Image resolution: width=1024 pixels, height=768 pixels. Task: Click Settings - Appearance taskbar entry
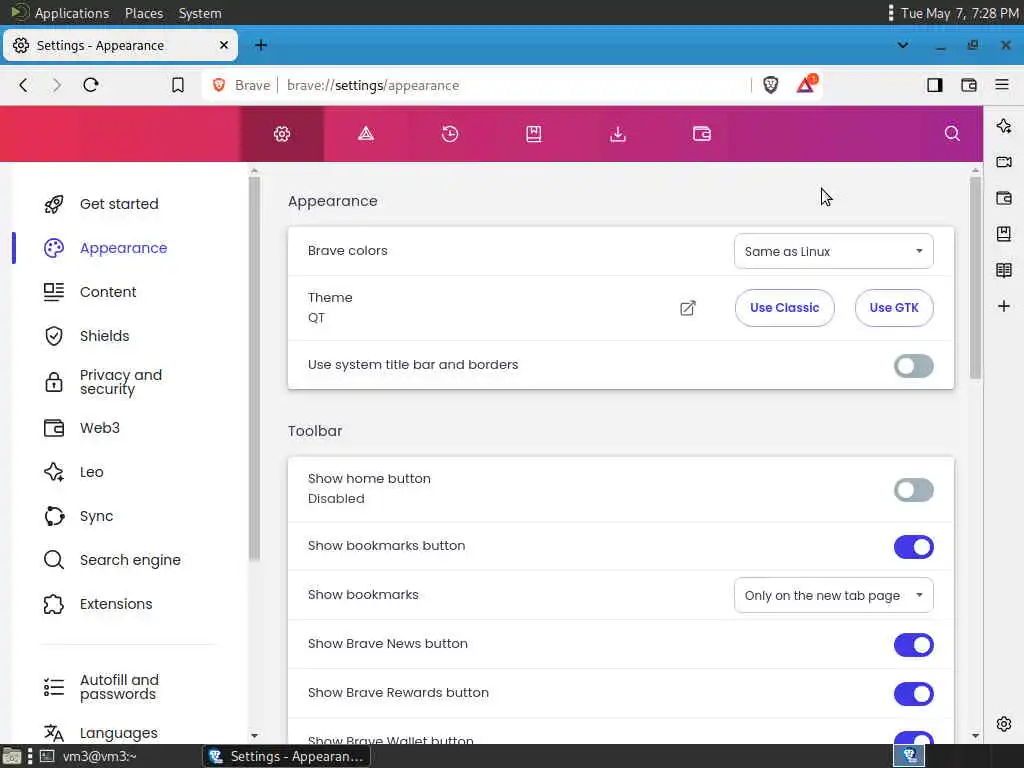[286, 756]
